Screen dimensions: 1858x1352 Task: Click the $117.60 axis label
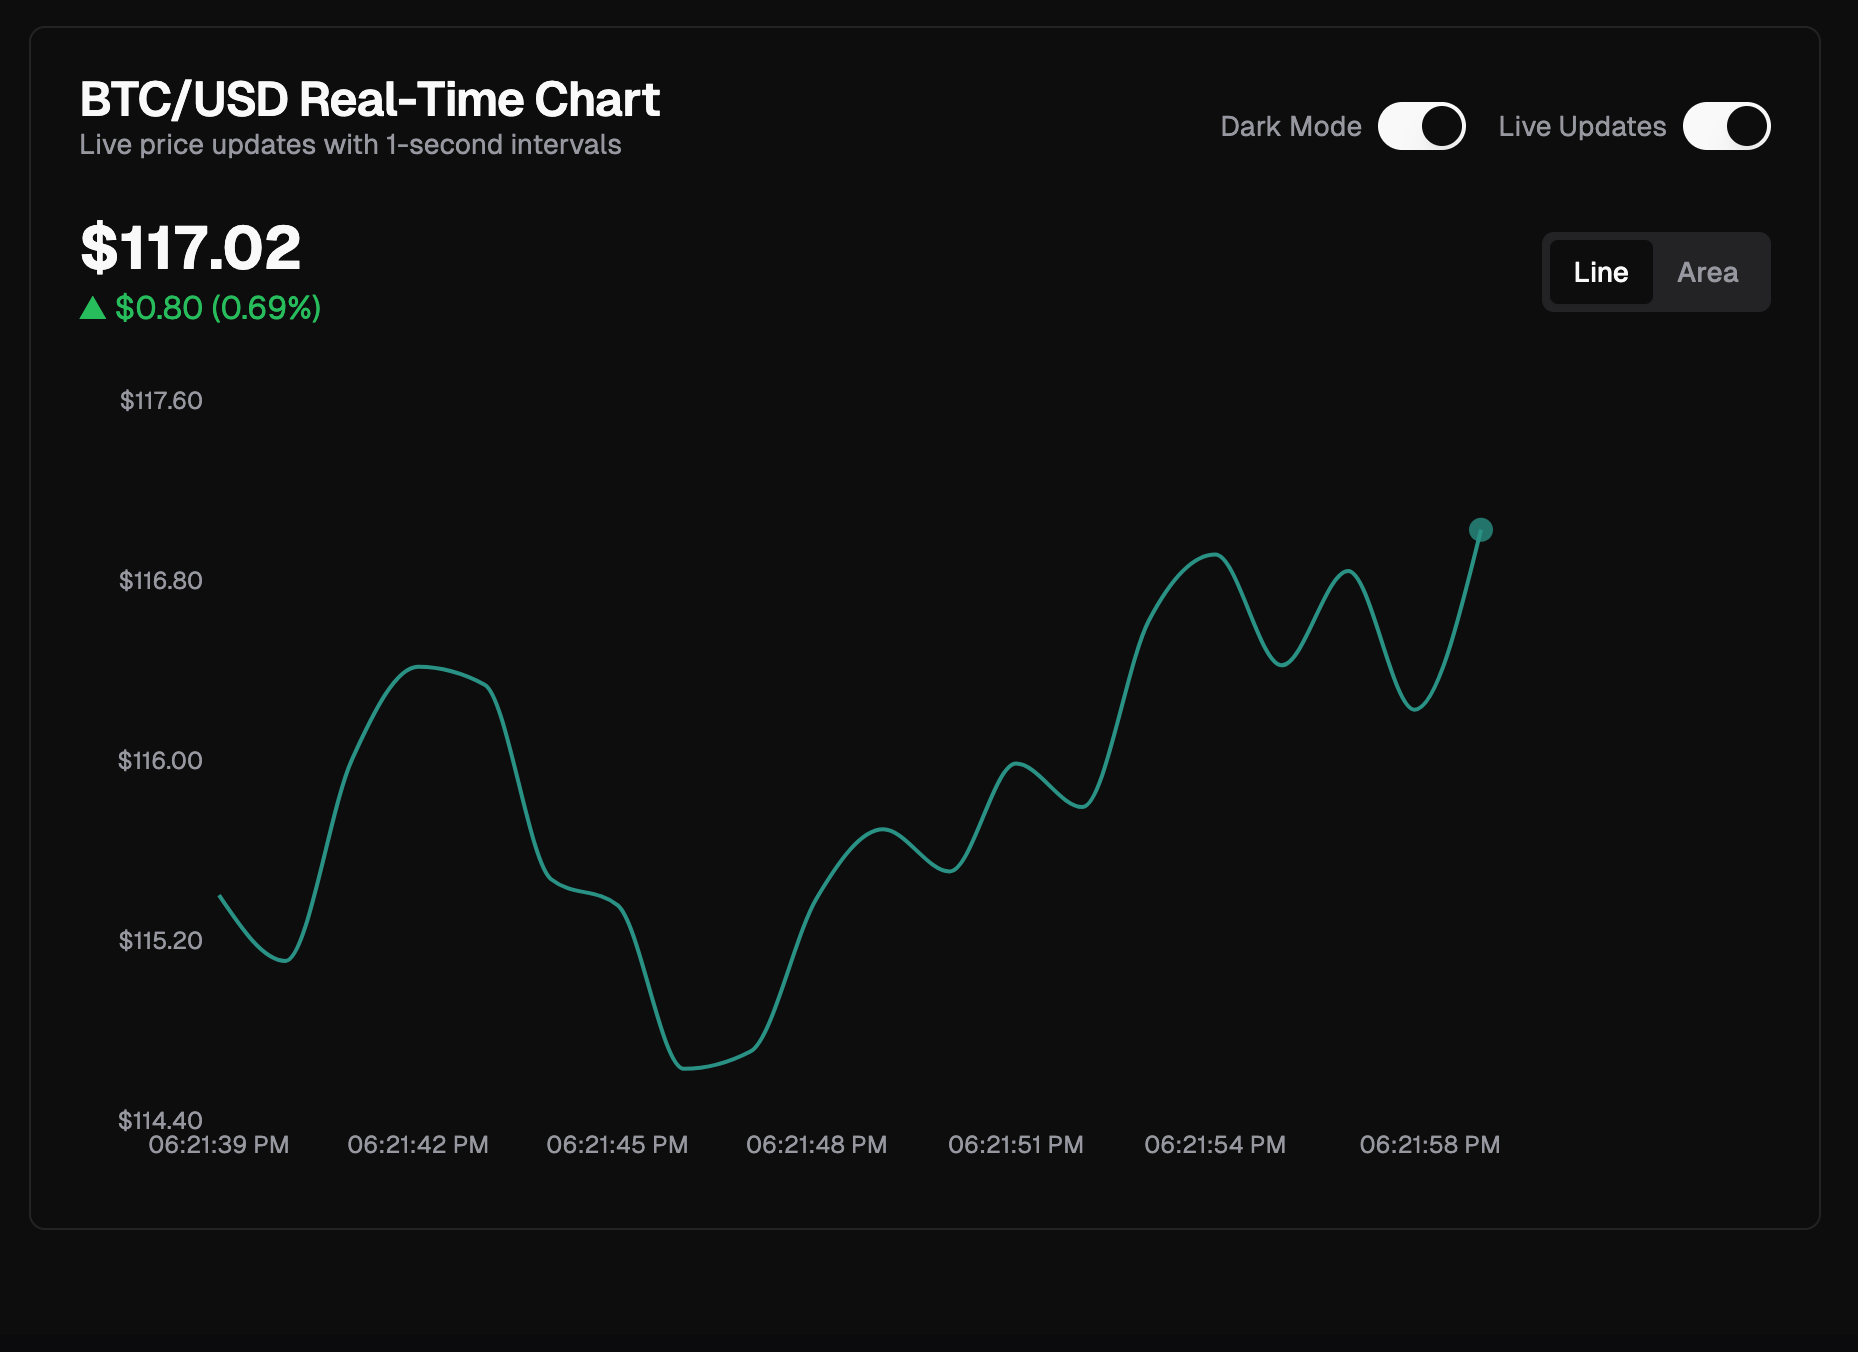tap(161, 400)
